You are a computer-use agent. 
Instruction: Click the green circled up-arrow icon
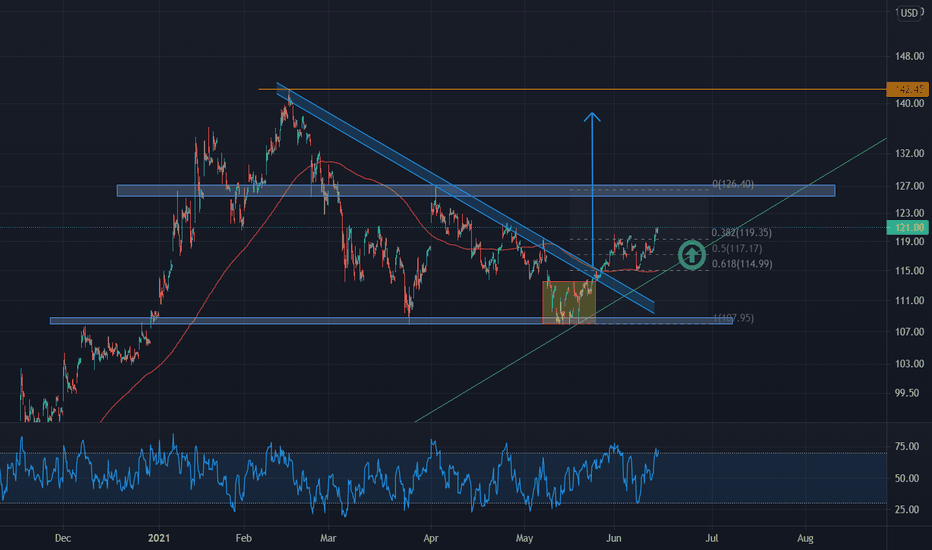(692, 254)
